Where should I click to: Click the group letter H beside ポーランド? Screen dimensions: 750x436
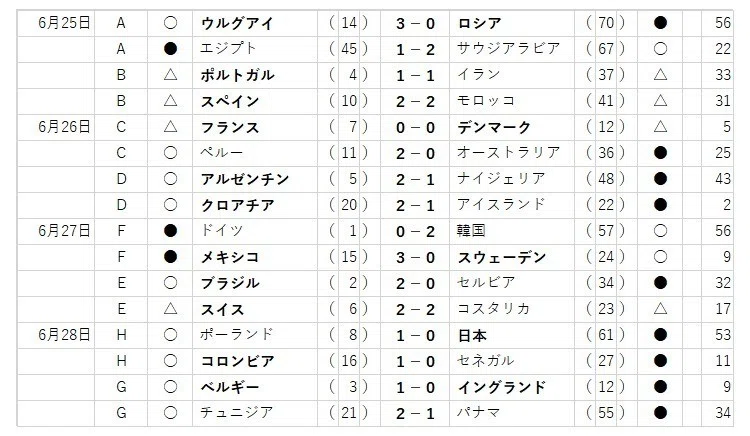[x=121, y=335]
